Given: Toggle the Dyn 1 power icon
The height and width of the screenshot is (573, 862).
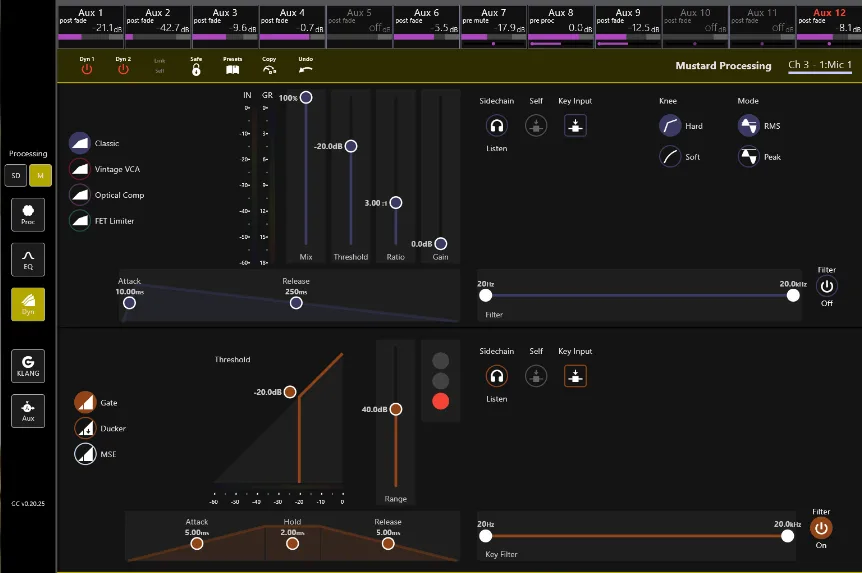Looking at the screenshot, I should [x=87, y=69].
